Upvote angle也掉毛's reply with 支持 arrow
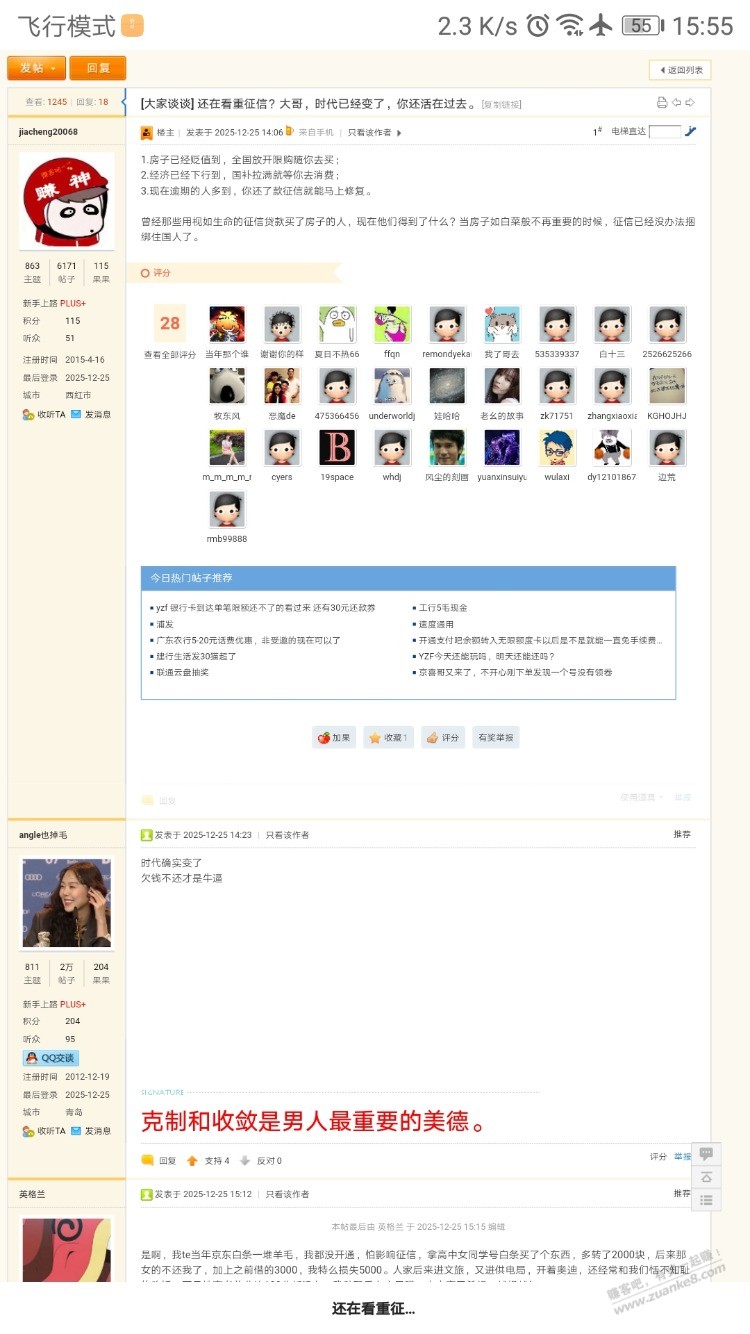 tap(193, 1161)
